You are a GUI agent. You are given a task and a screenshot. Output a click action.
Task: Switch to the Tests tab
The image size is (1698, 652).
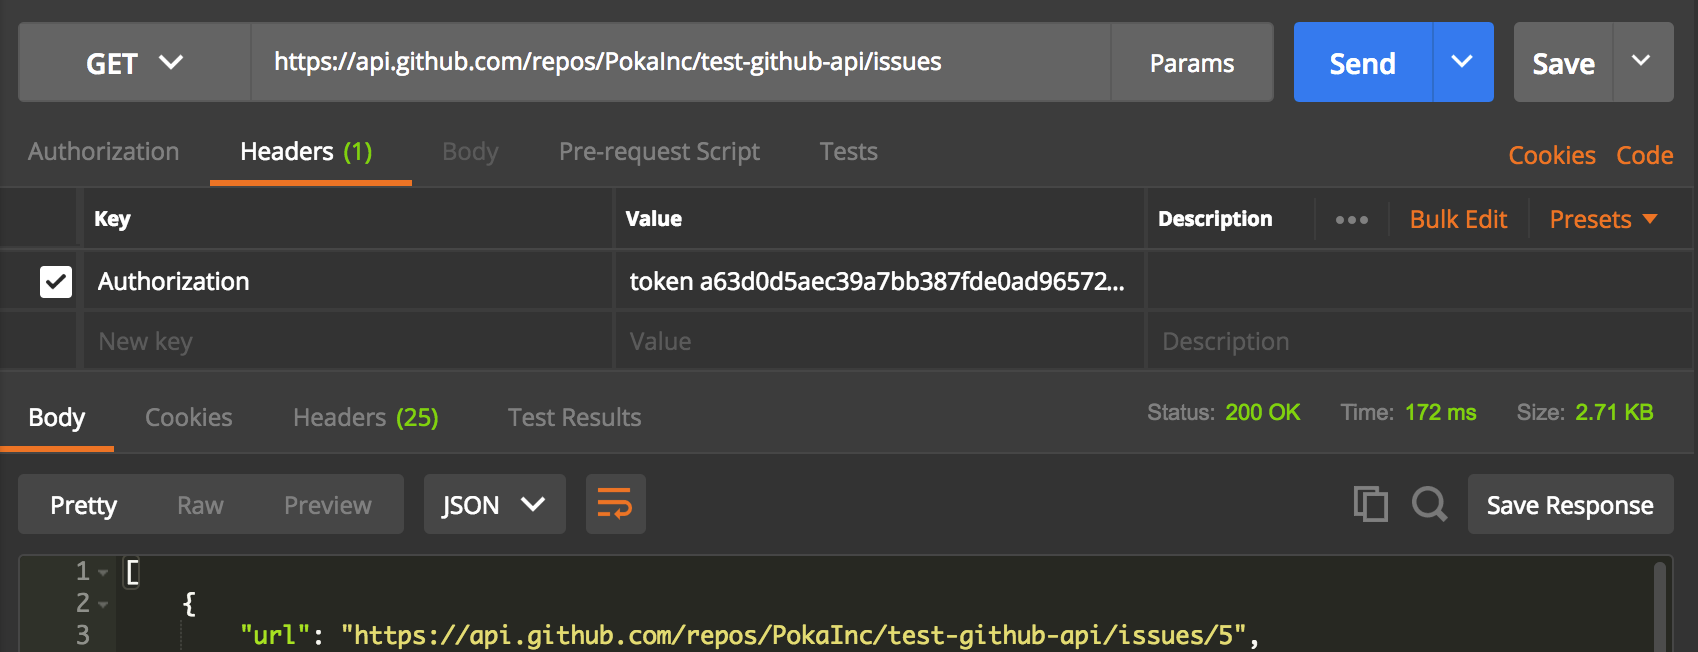point(849,152)
